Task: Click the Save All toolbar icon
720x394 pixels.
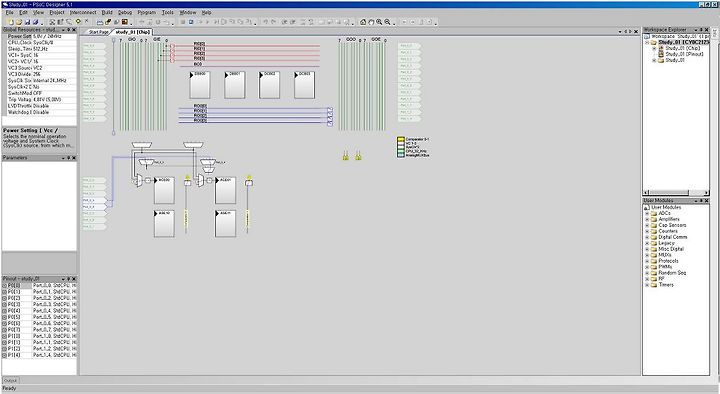Action: 35,22
